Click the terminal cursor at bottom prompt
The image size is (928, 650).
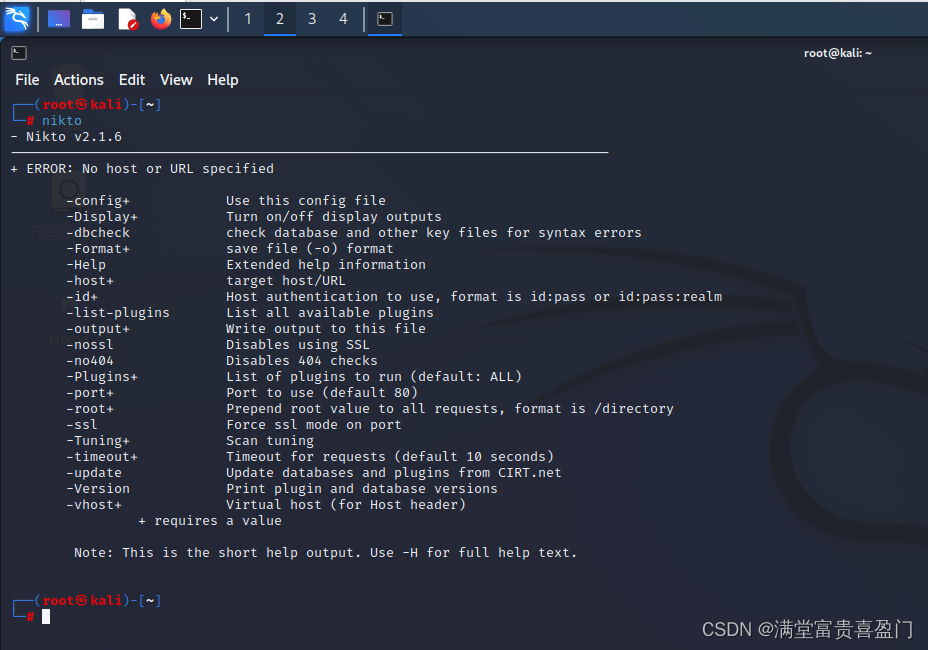coord(46,617)
